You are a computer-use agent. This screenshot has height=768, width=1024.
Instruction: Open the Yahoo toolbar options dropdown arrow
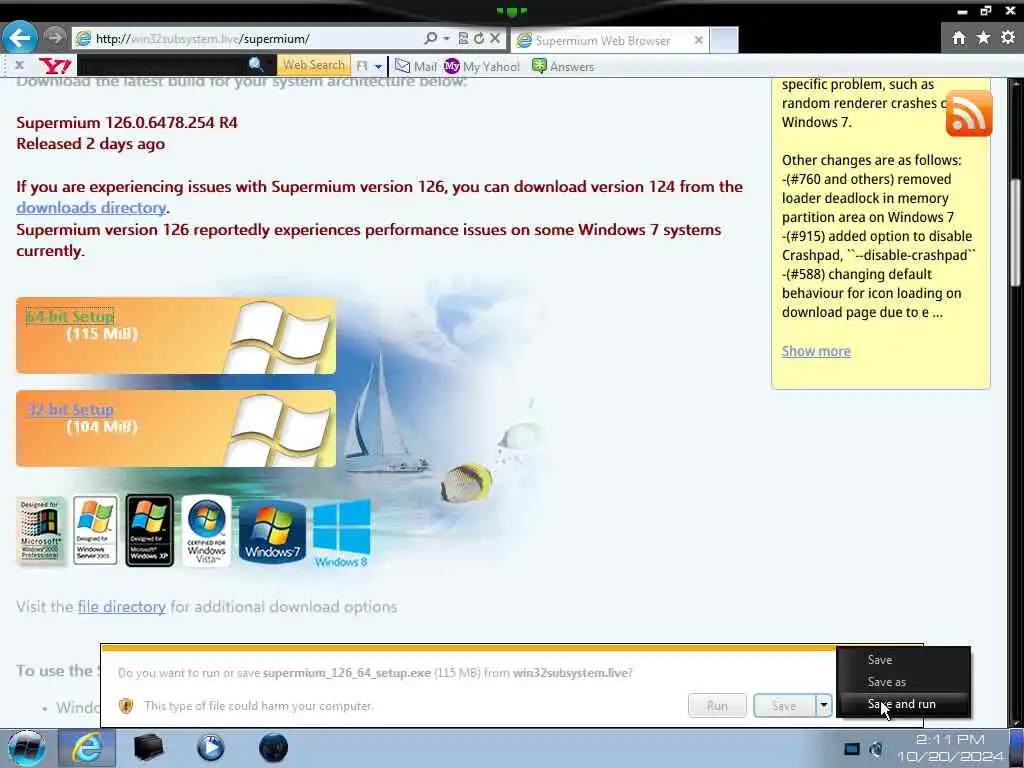[x=378, y=67]
